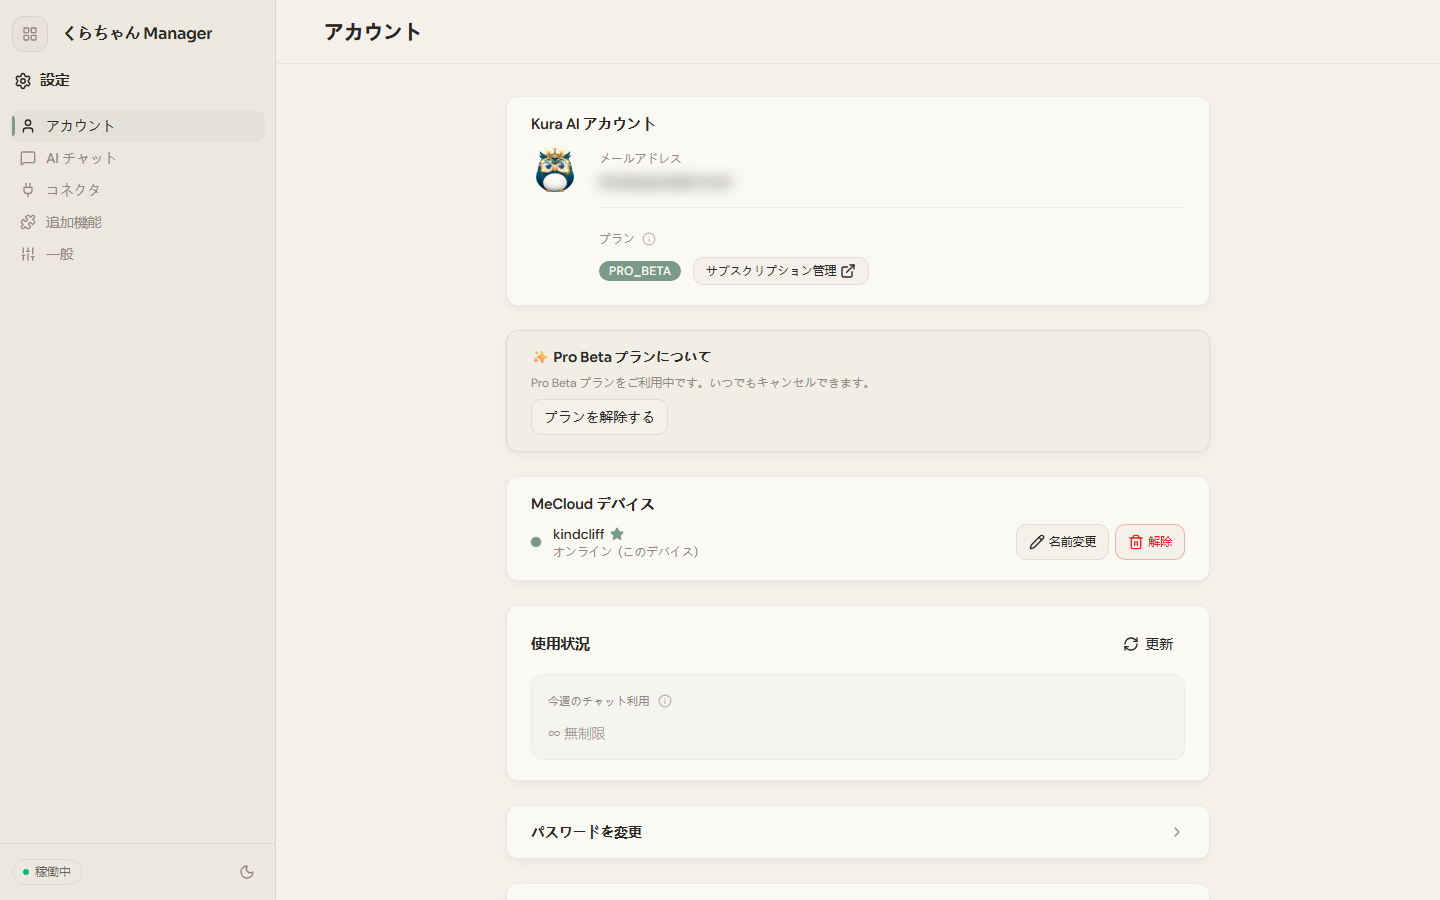Select 追加機能 in the sidebar

click(x=138, y=222)
